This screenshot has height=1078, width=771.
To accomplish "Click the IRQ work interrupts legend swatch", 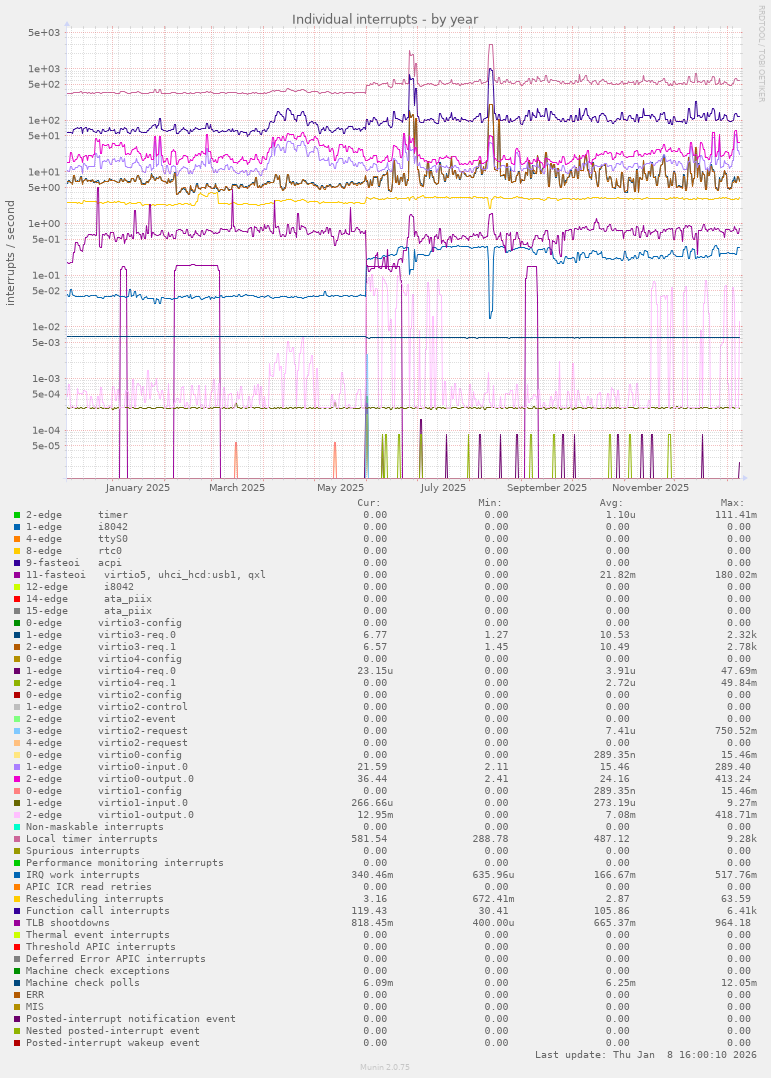I will click(17, 875).
